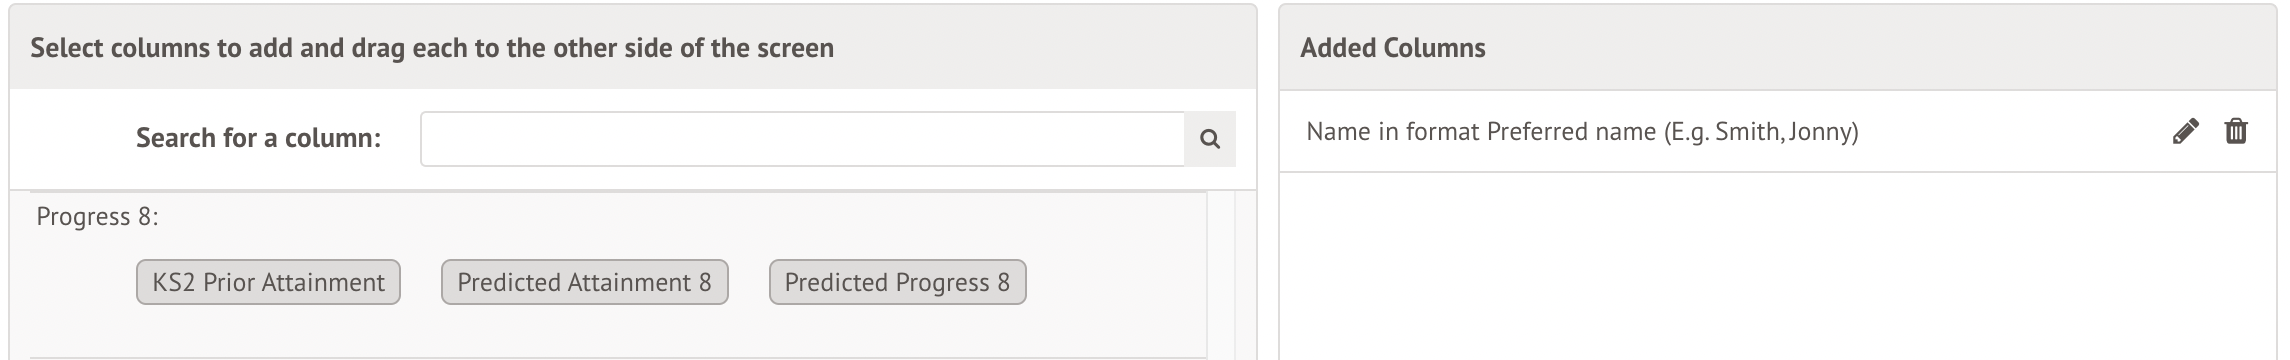
Task: Remove Preferred name column from Added Columns
Action: pyautogui.click(x=2236, y=131)
